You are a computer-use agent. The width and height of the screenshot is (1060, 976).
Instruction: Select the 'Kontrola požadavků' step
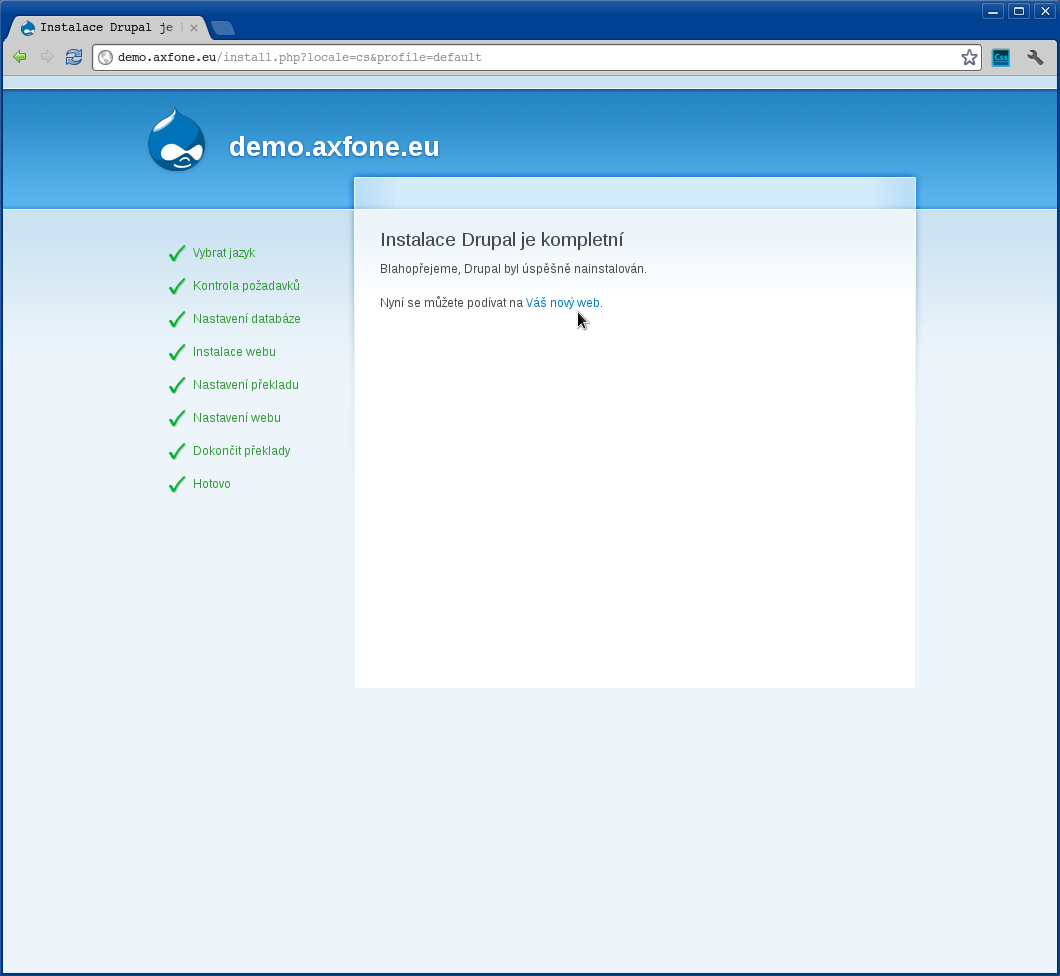246,286
